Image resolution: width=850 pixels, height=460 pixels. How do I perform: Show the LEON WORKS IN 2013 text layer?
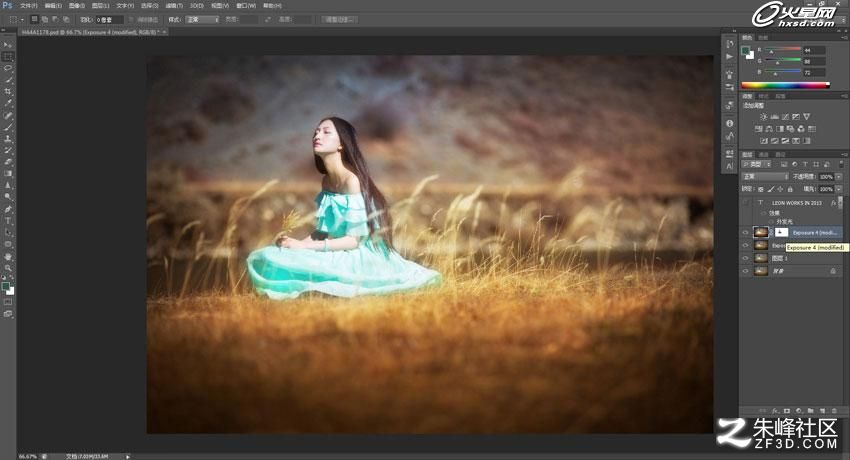(745, 202)
